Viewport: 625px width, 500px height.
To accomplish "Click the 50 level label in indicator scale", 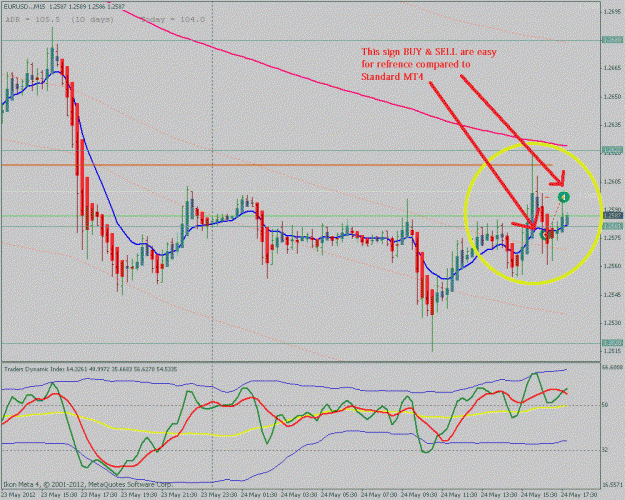I will [605, 405].
